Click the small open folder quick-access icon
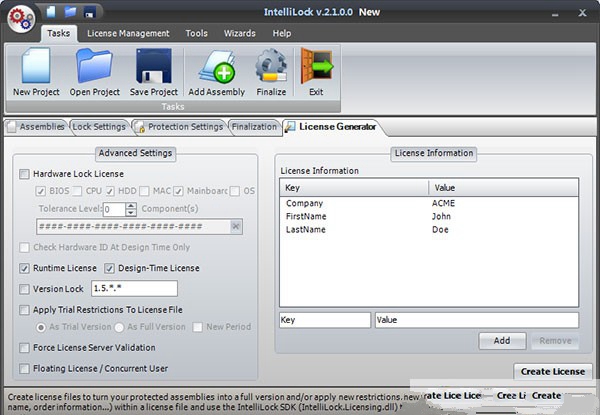Image resolution: width=600 pixels, height=415 pixels. click(x=70, y=12)
